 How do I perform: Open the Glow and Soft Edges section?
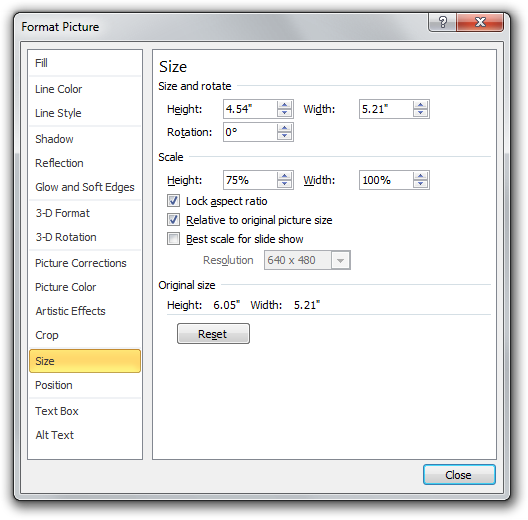[x=85, y=187]
